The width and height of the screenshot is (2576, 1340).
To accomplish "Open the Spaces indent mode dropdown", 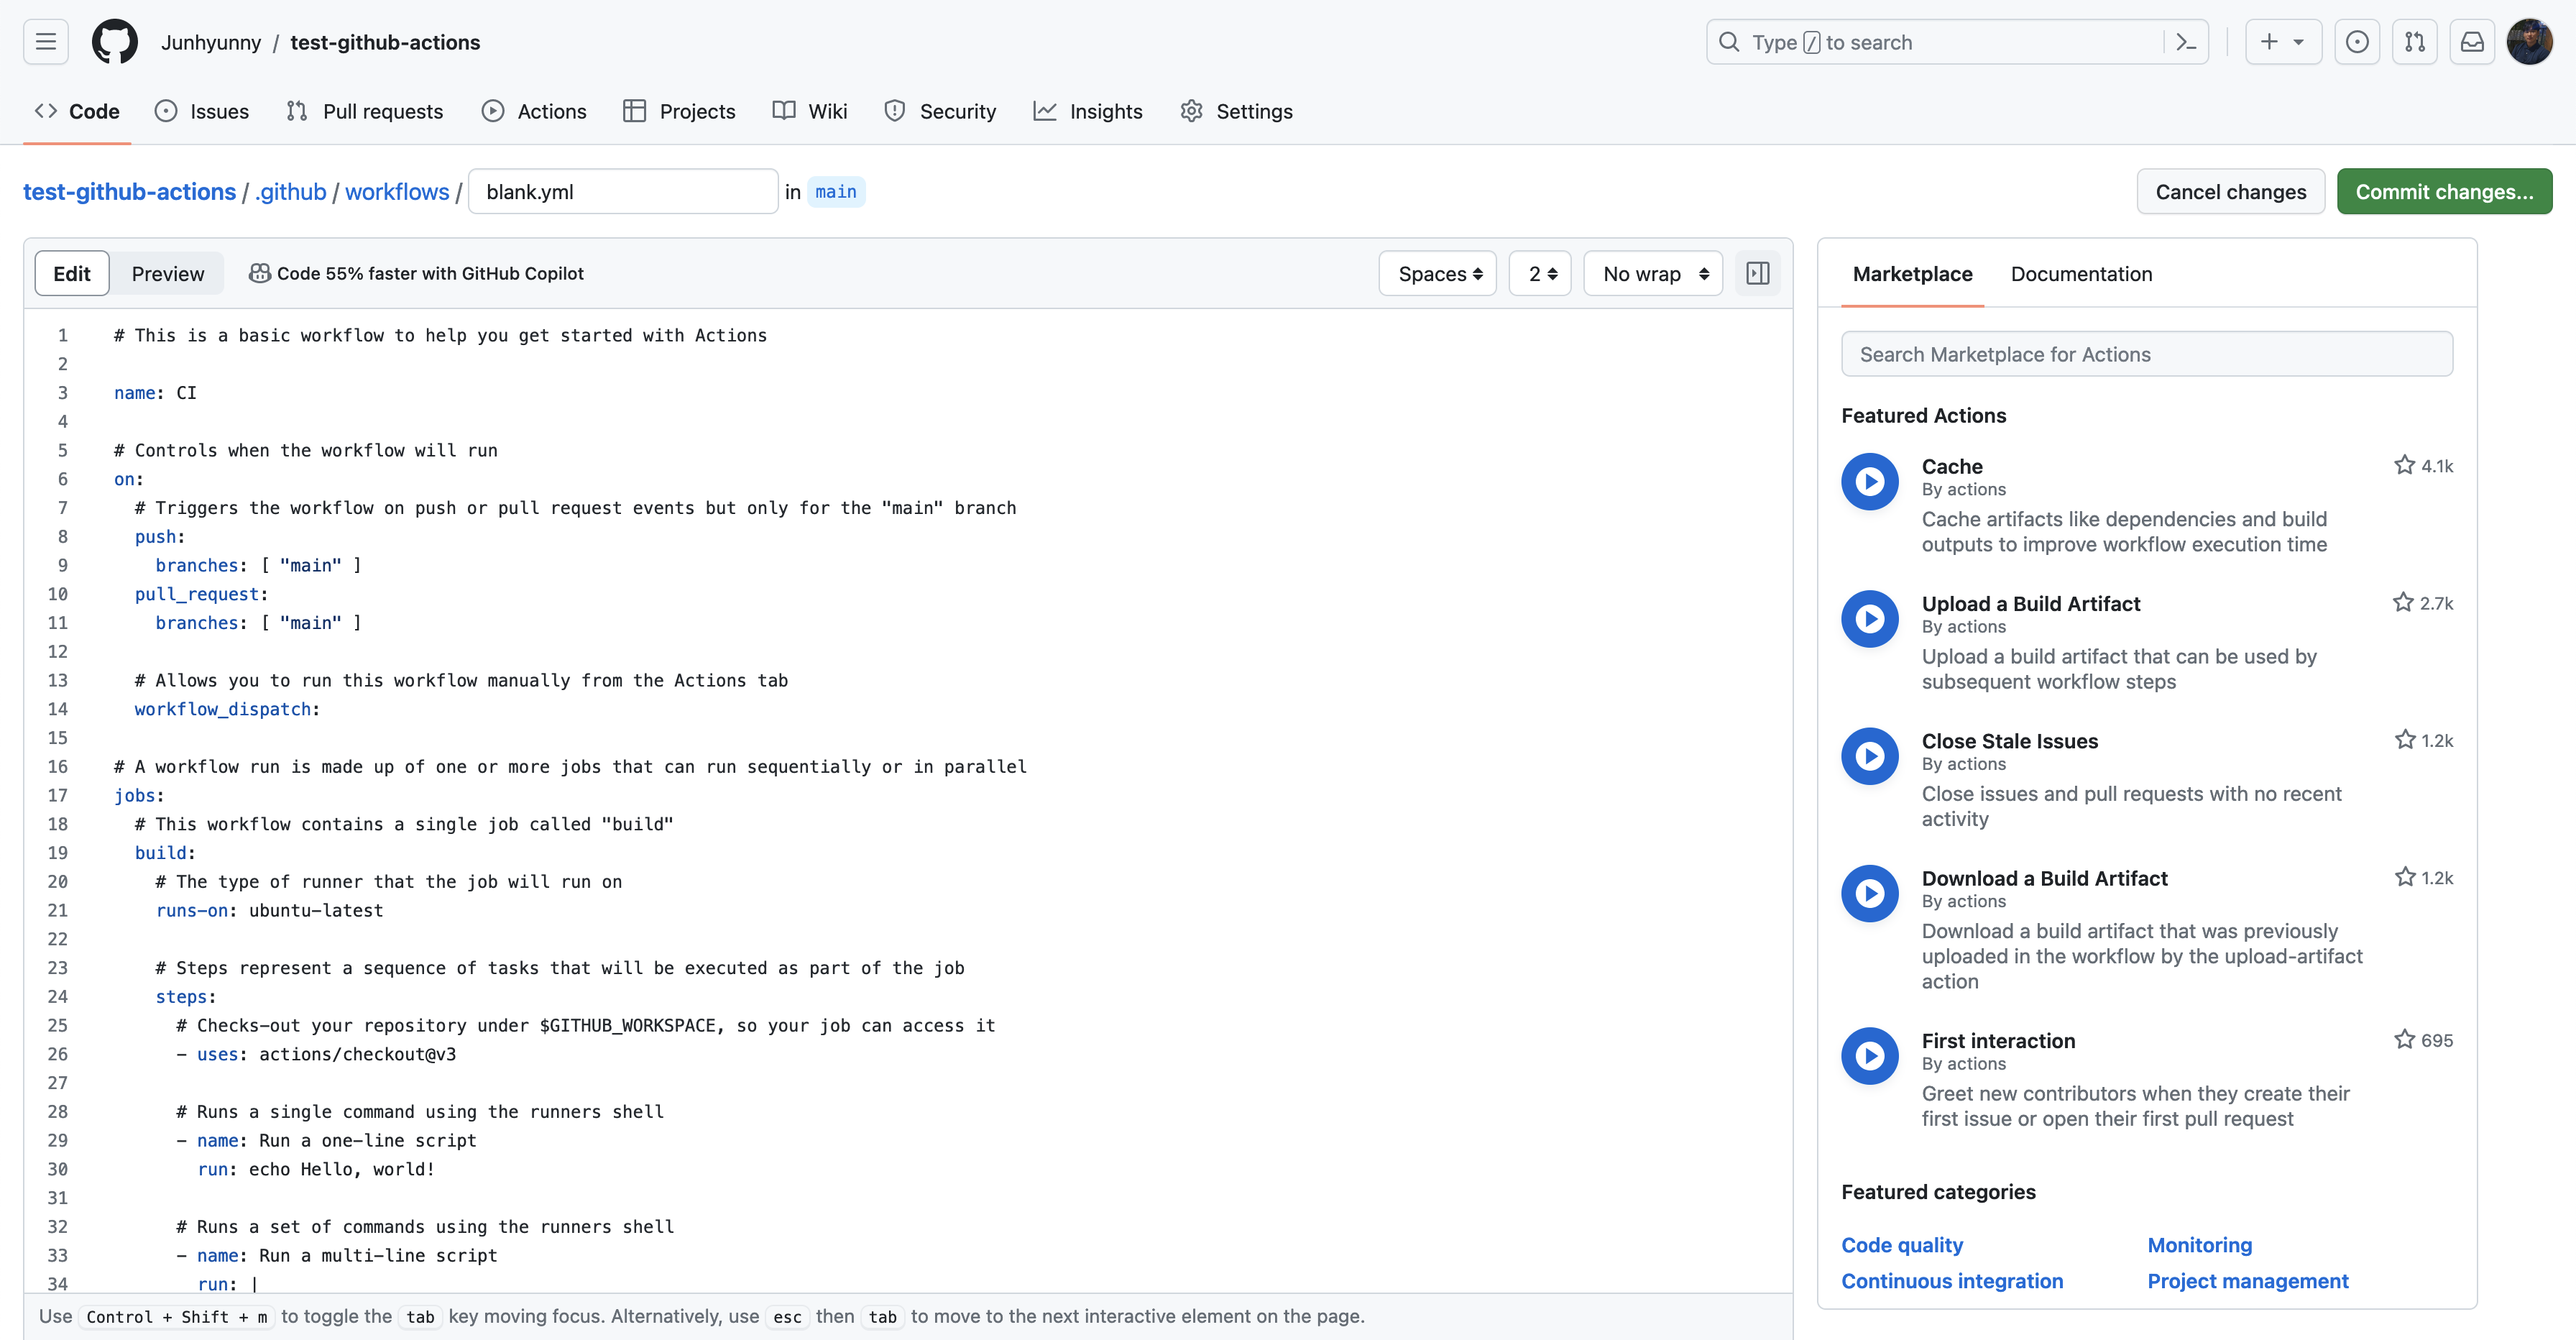I will point(1438,273).
